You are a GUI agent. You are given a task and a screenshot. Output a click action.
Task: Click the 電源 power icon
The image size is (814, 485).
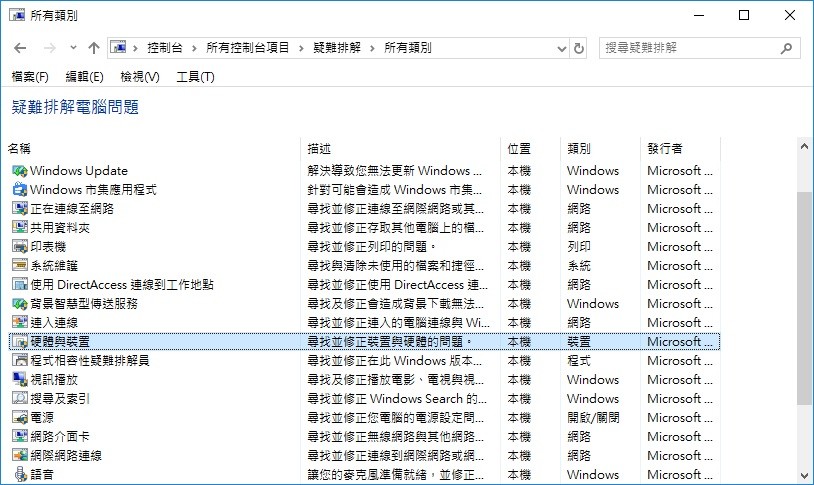point(20,417)
